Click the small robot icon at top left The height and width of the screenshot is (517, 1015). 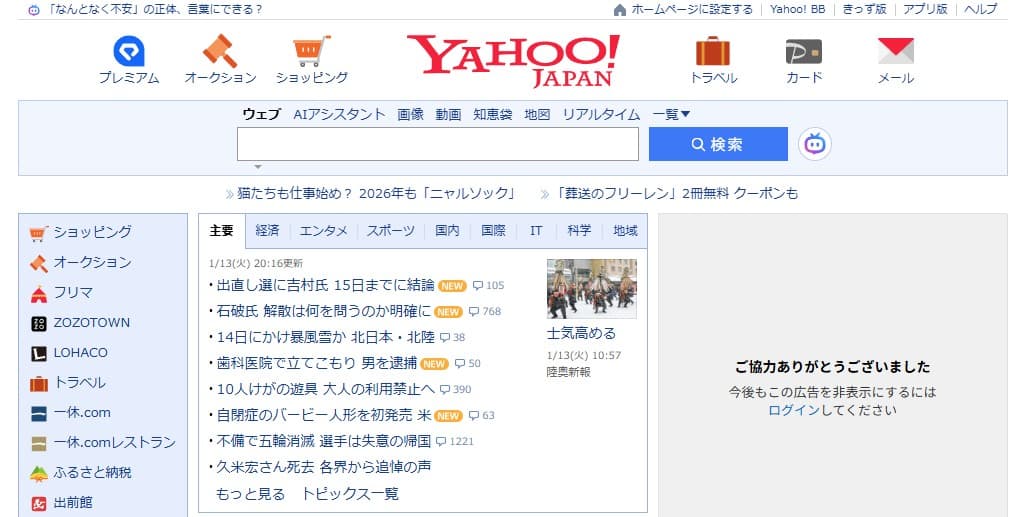click(x=34, y=10)
